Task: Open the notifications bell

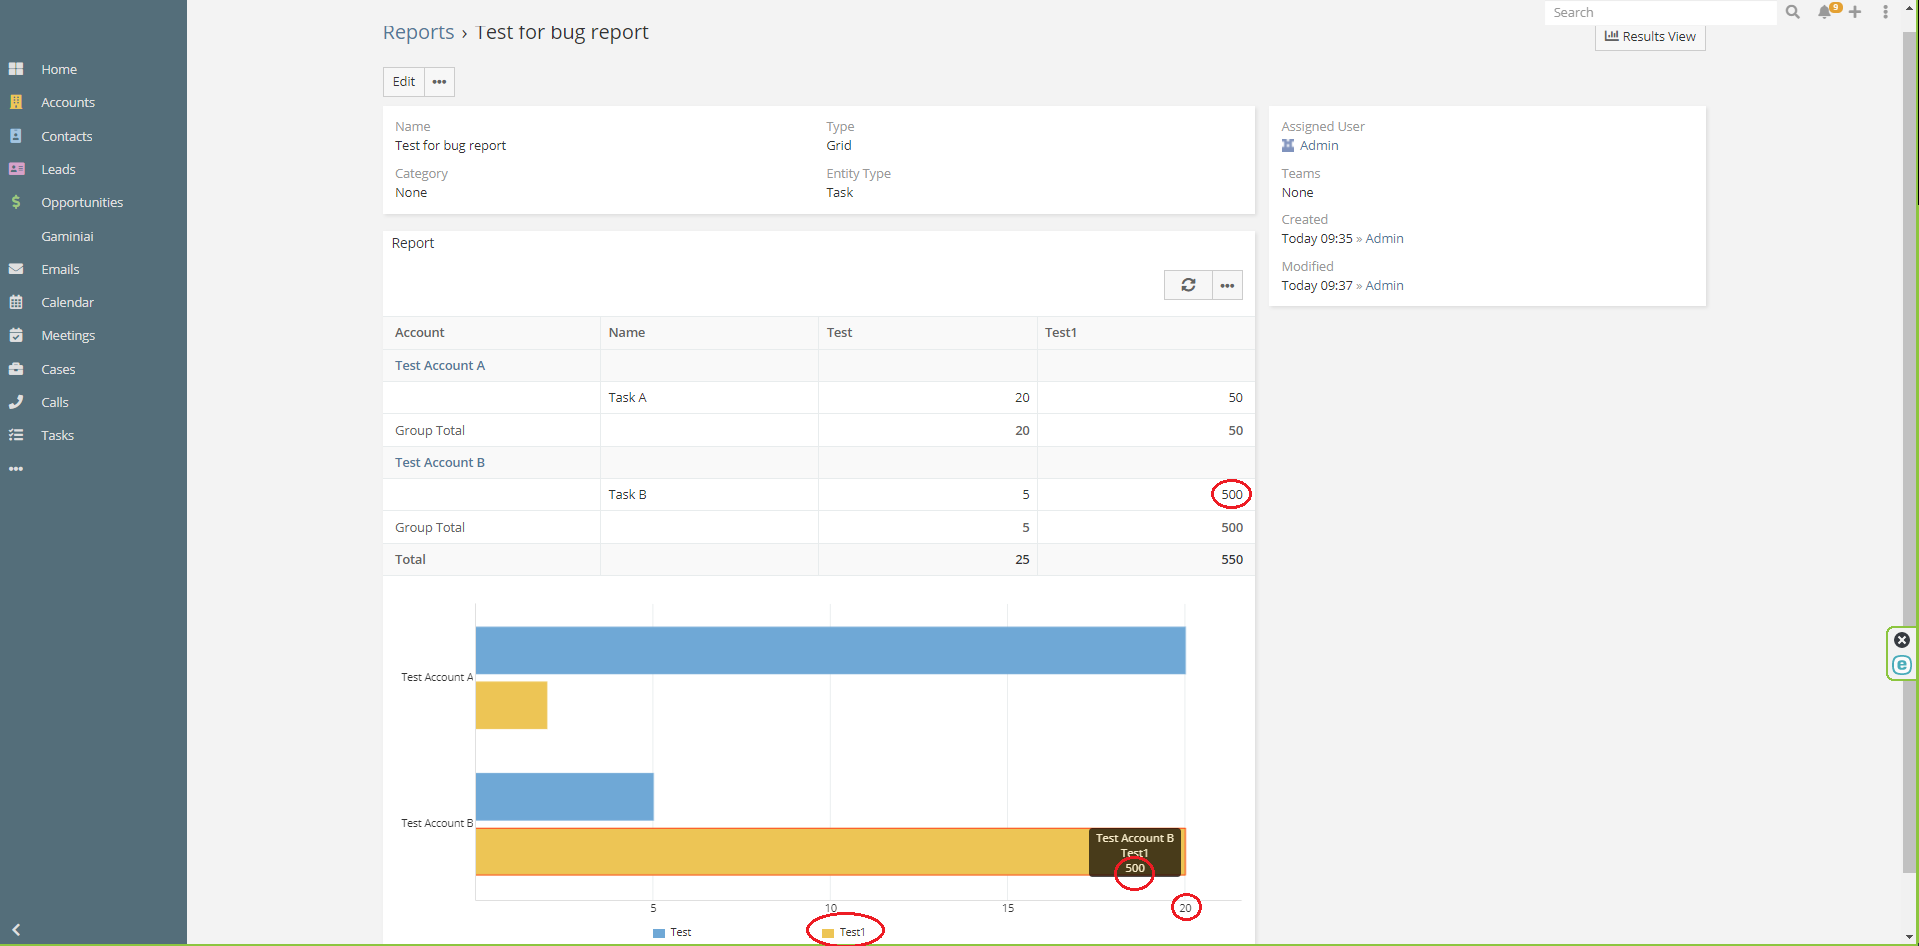Action: click(x=1825, y=12)
